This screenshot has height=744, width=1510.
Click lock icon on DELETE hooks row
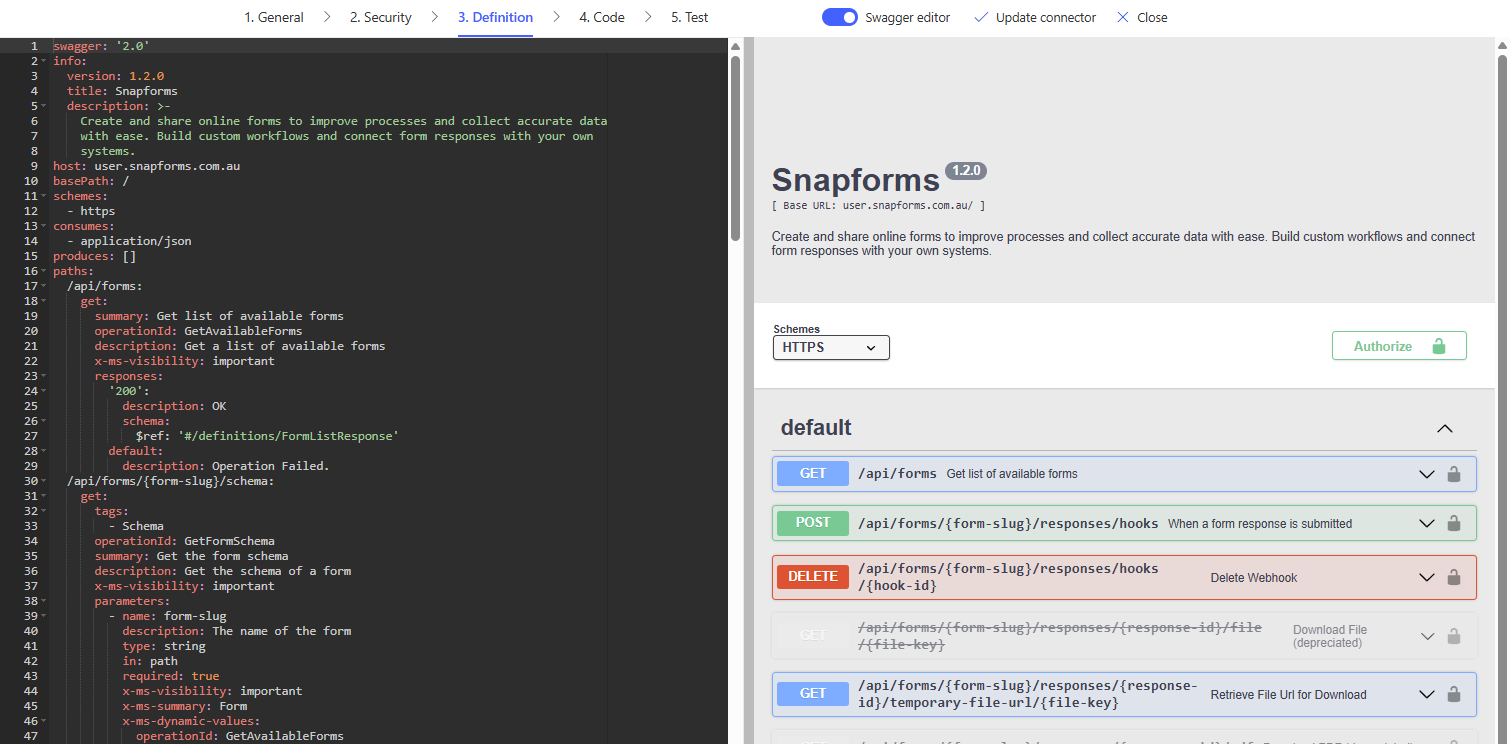point(1454,577)
